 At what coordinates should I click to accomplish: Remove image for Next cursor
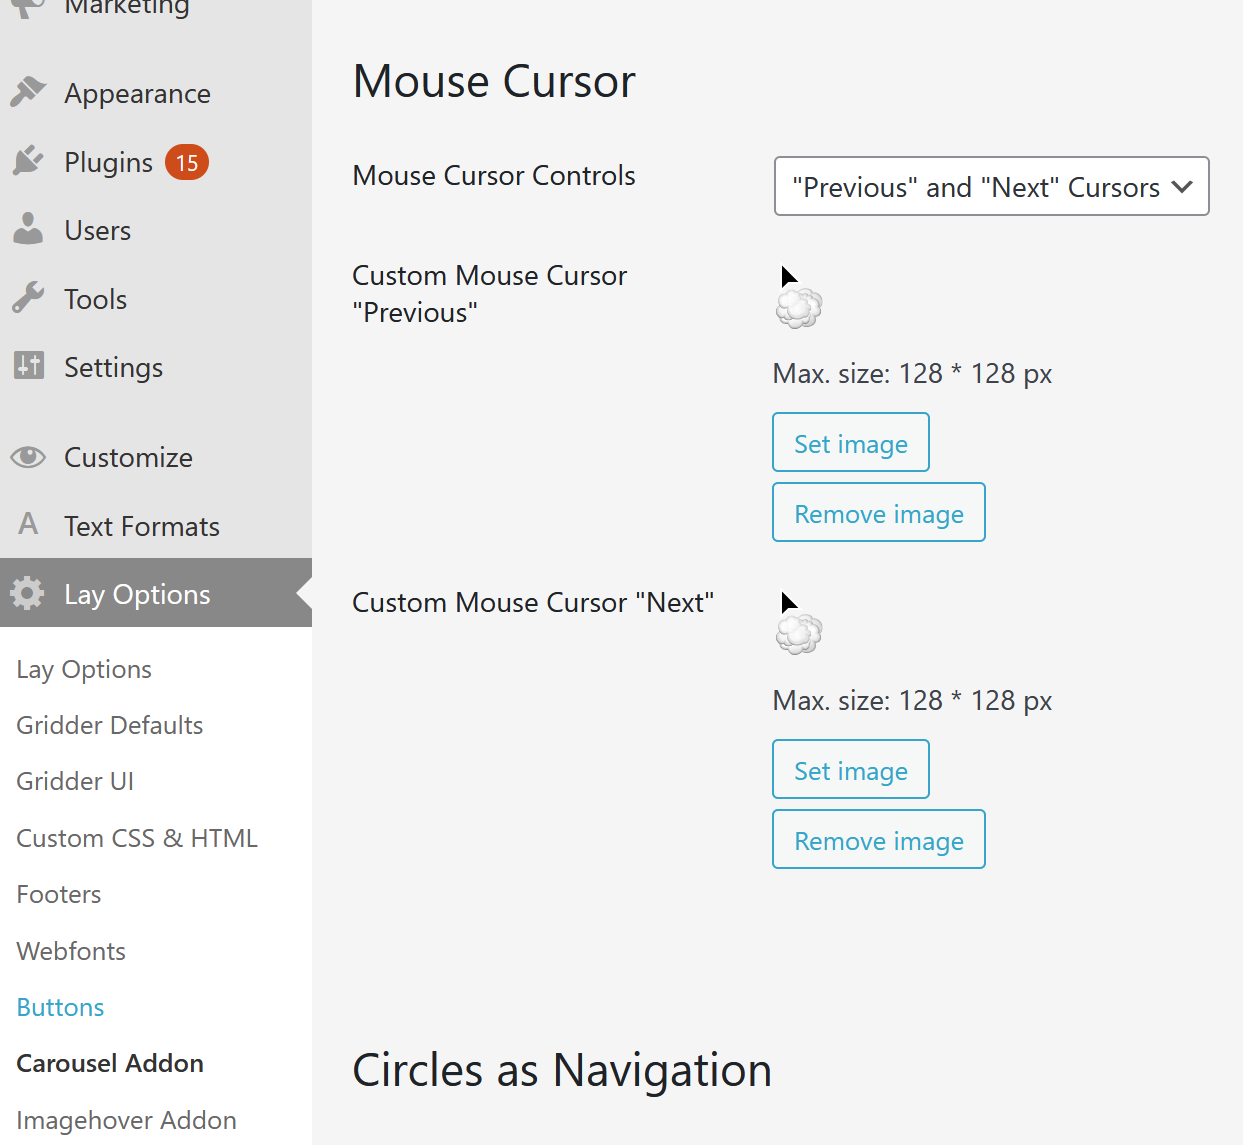[x=878, y=839]
